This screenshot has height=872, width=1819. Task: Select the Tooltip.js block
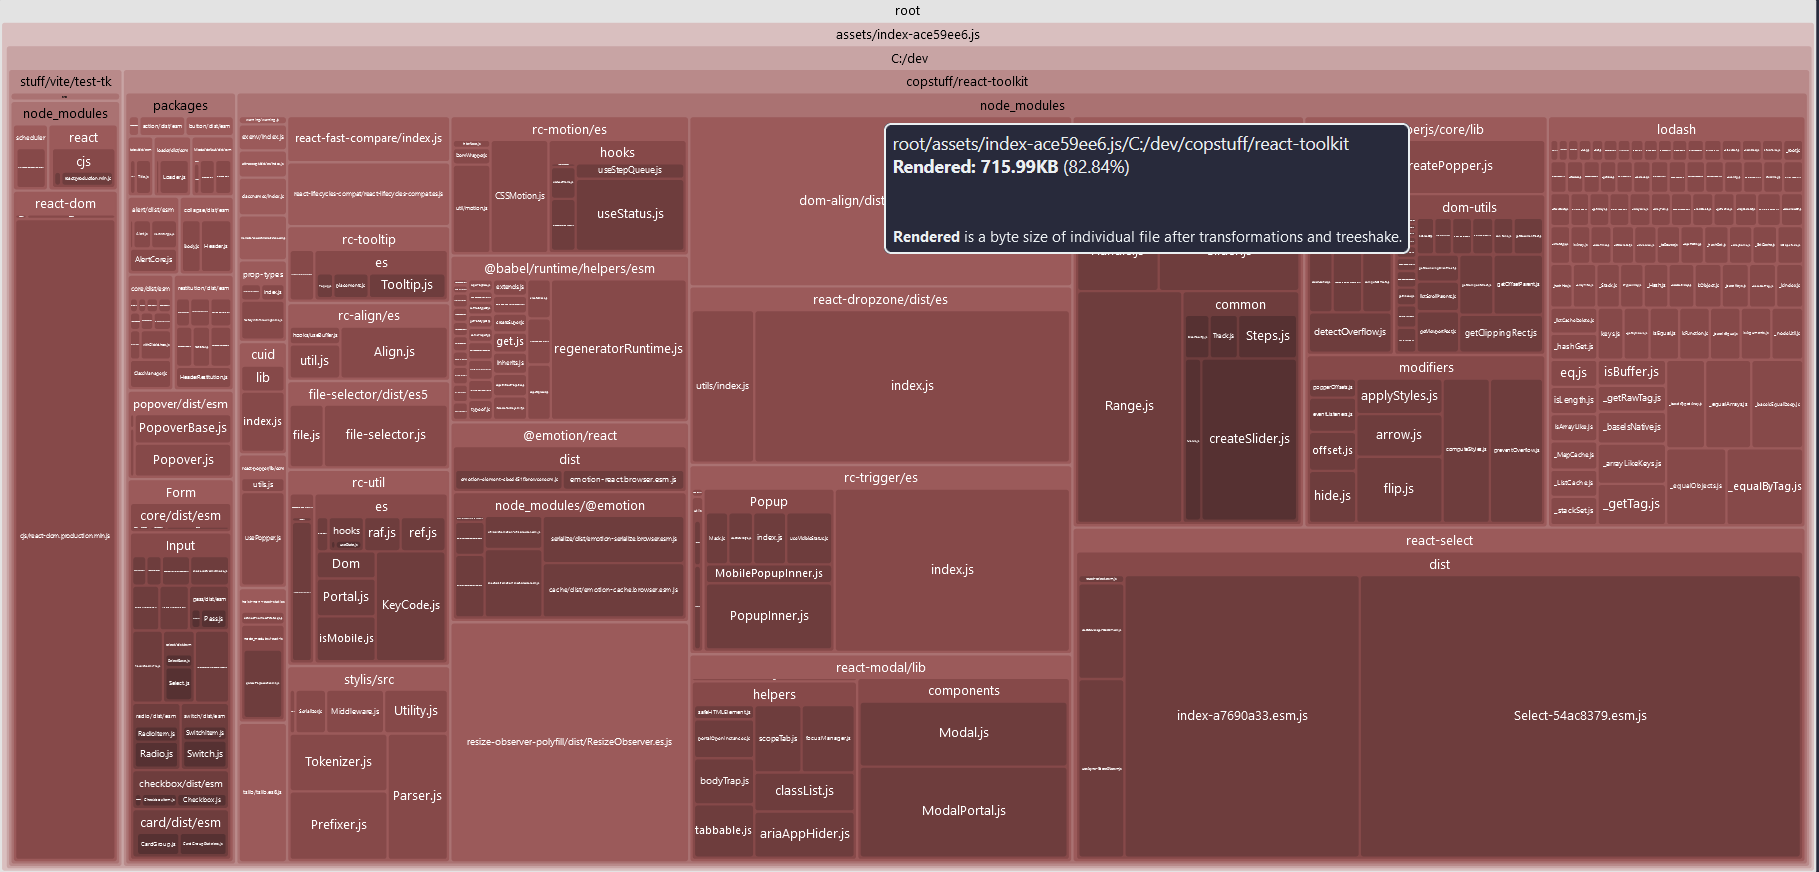coord(407,285)
